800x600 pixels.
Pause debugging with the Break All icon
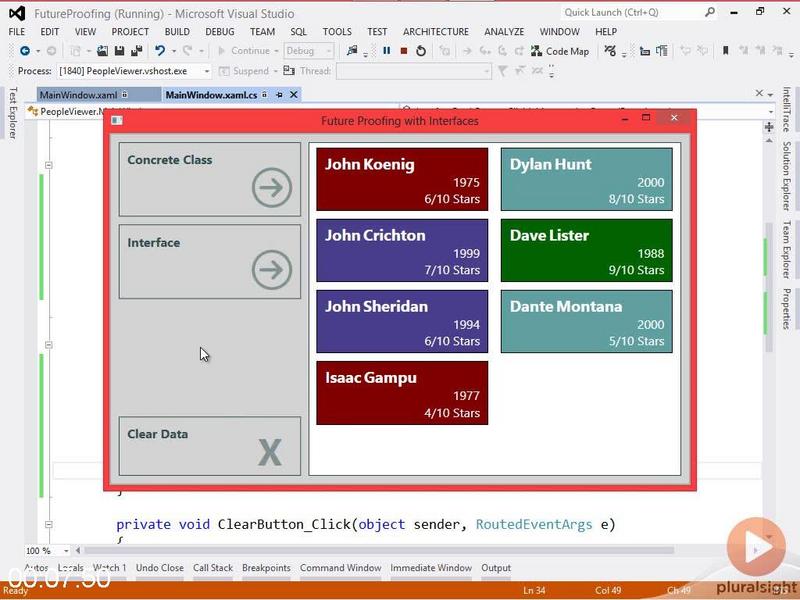point(387,51)
